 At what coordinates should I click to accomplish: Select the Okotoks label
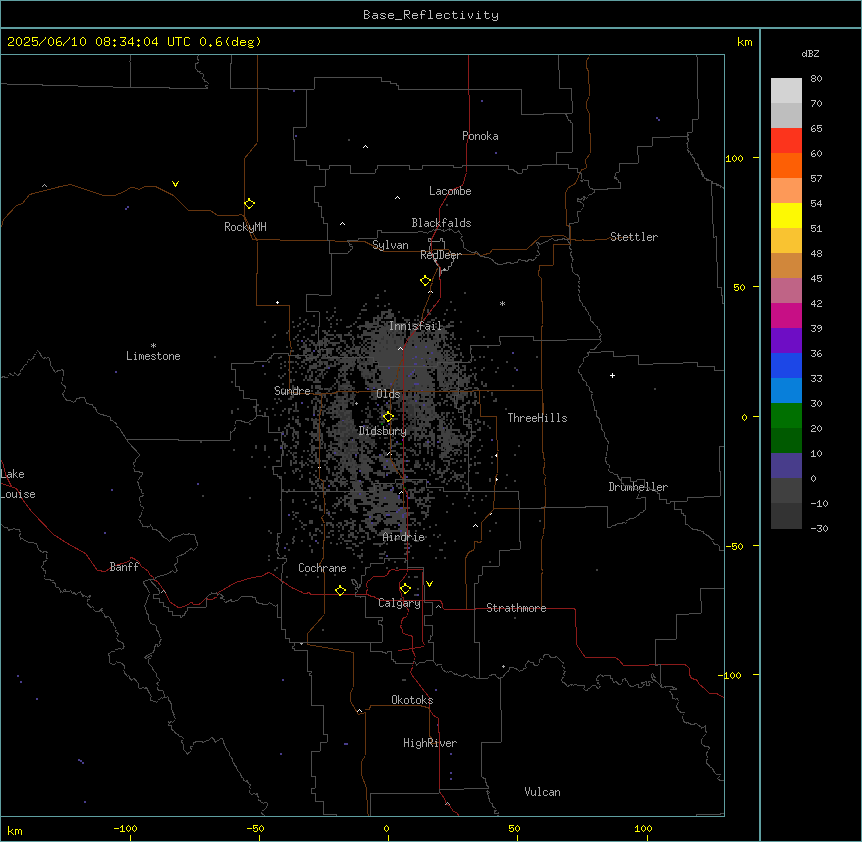[x=412, y=700]
